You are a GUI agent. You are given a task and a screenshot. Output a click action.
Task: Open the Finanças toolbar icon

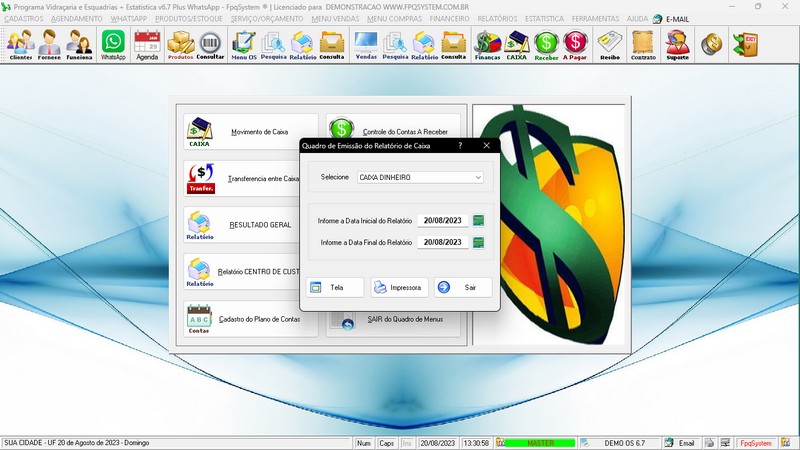point(487,45)
